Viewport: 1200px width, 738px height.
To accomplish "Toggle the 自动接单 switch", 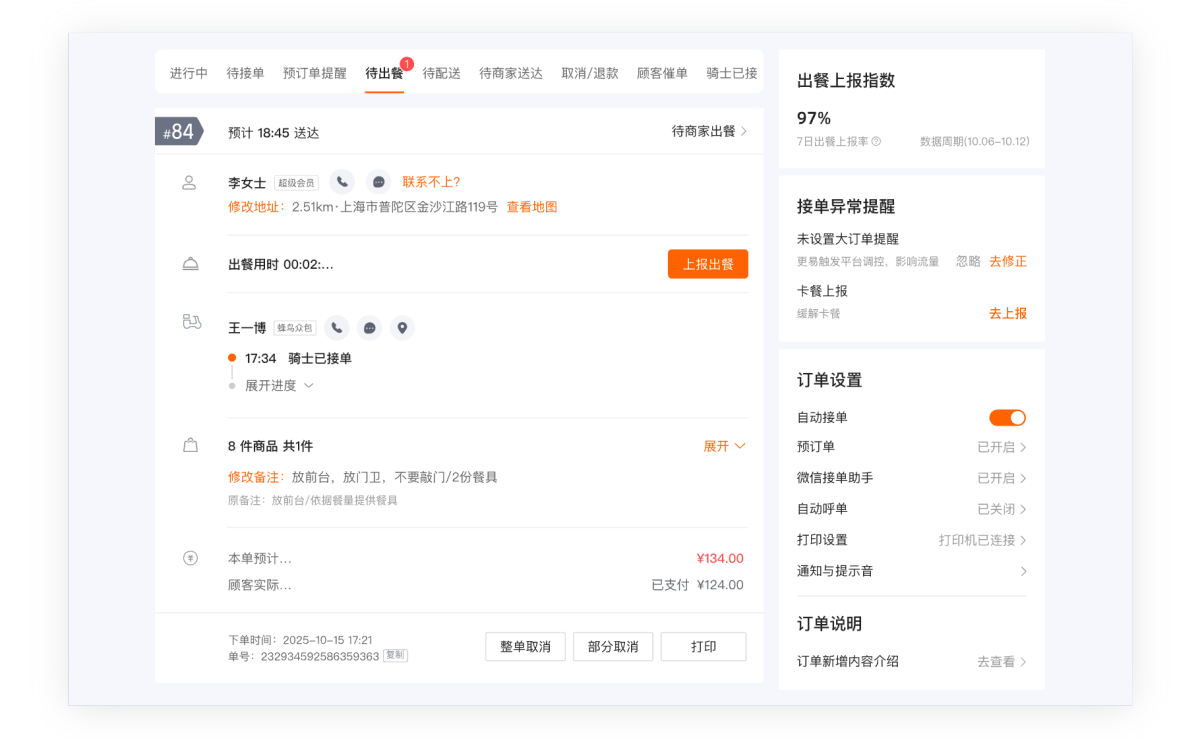I will (1007, 418).
